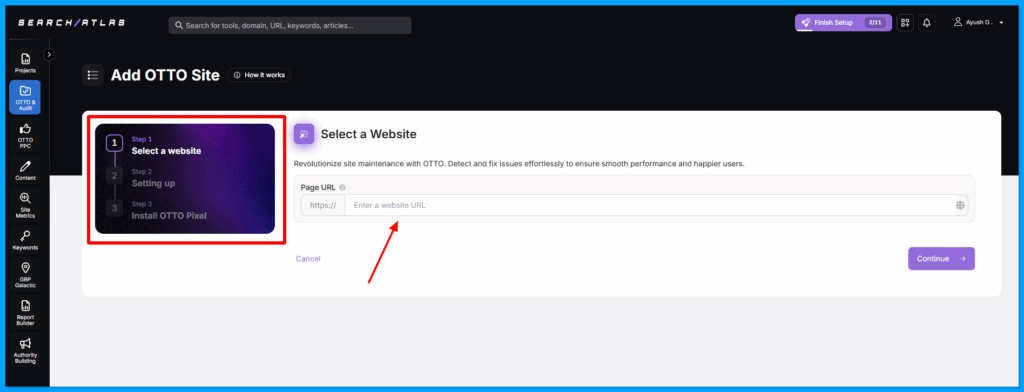Select OTTO & Audit sidebar item
Image resolution: width=1024 pixels, height=392 pixels.
click(25, 97)
